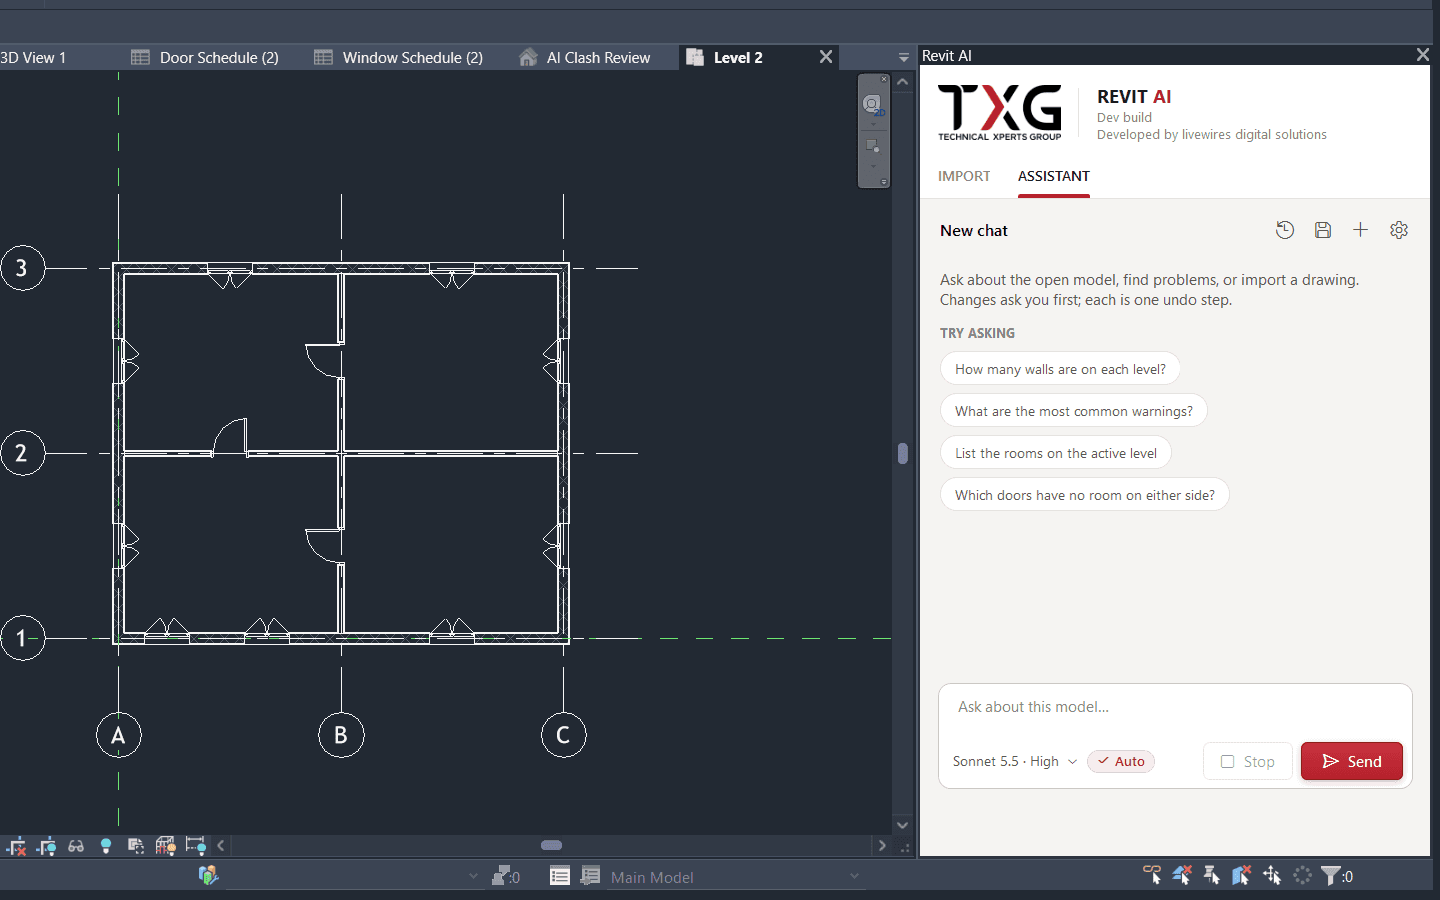Click the scroll up arrow of drawing view
This screenshot has width=1440, height=900.
click(x=903, y=82)
